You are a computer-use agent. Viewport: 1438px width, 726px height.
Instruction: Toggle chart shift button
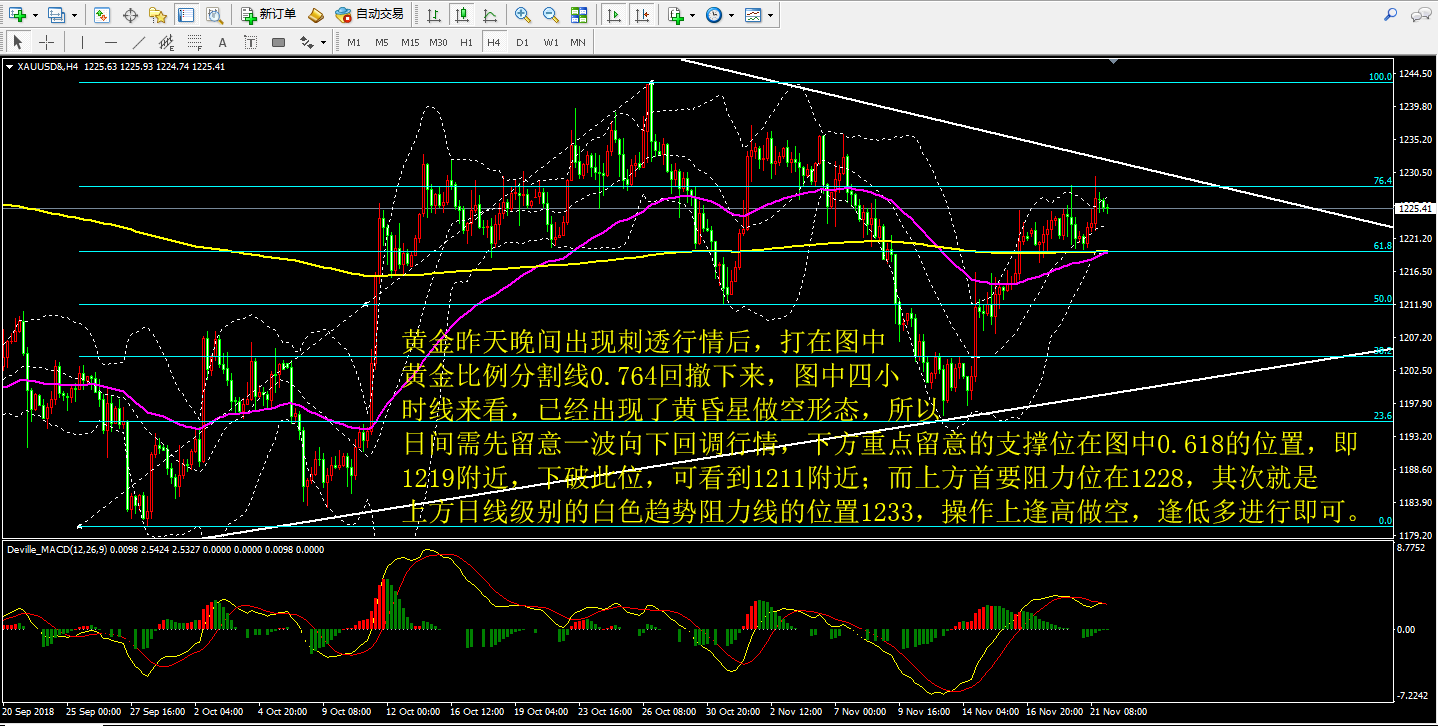641,15
